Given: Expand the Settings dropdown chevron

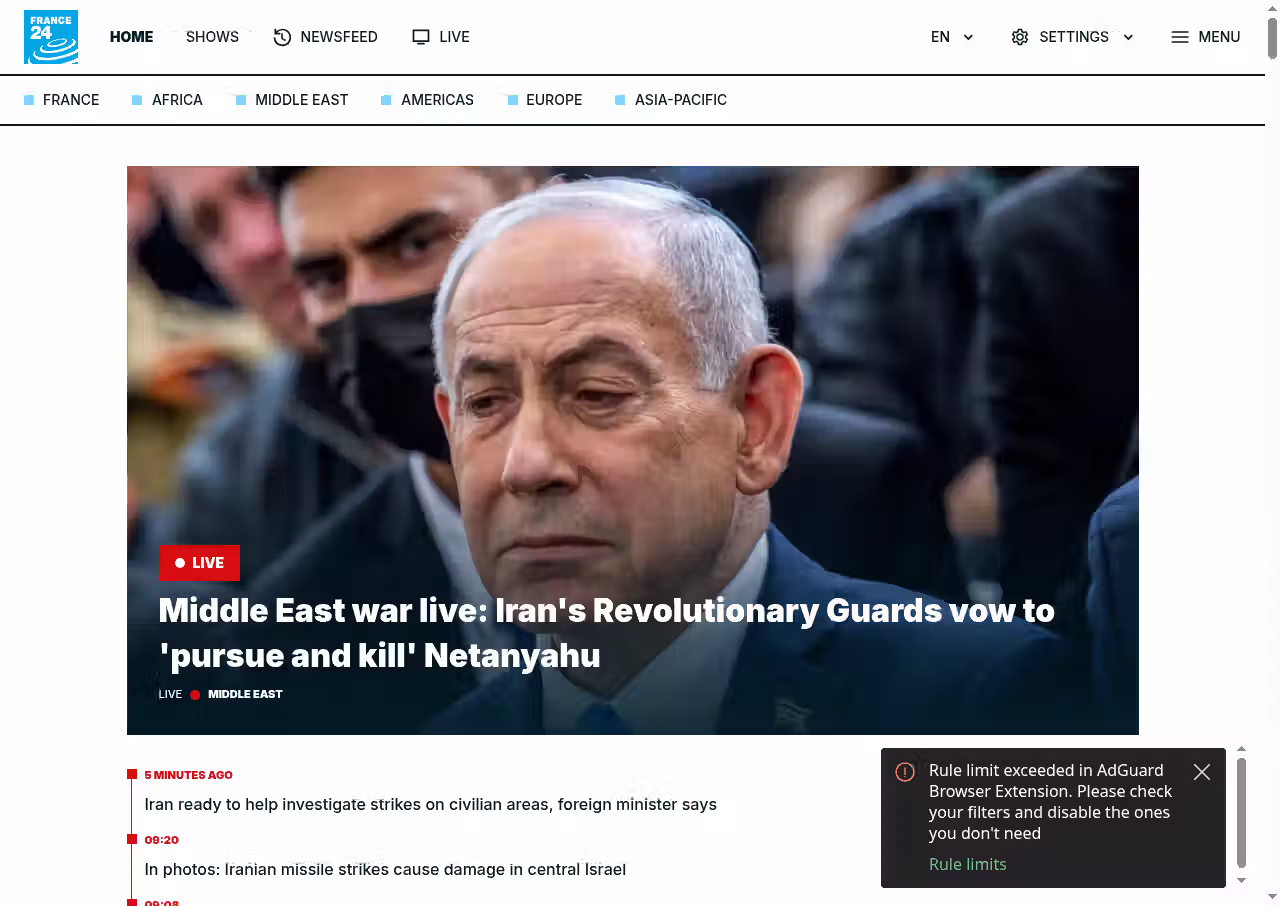Looking at the screenshot, I should [1128, 38].
